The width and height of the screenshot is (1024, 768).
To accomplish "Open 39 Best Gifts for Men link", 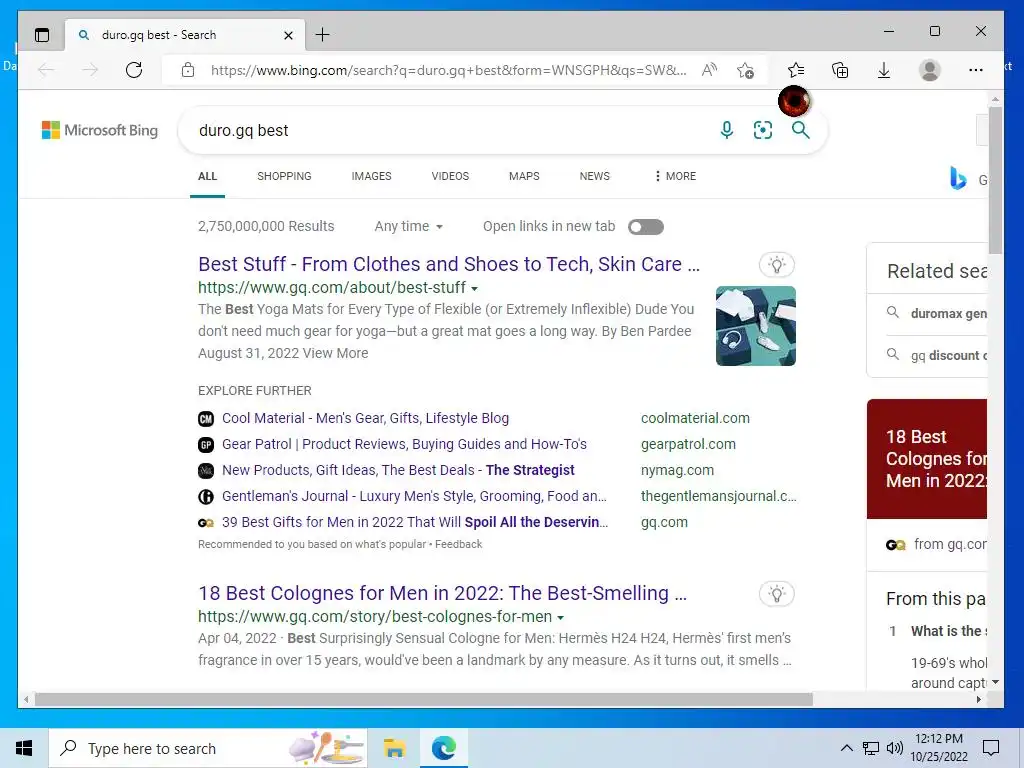I will [x=415, y=523].
